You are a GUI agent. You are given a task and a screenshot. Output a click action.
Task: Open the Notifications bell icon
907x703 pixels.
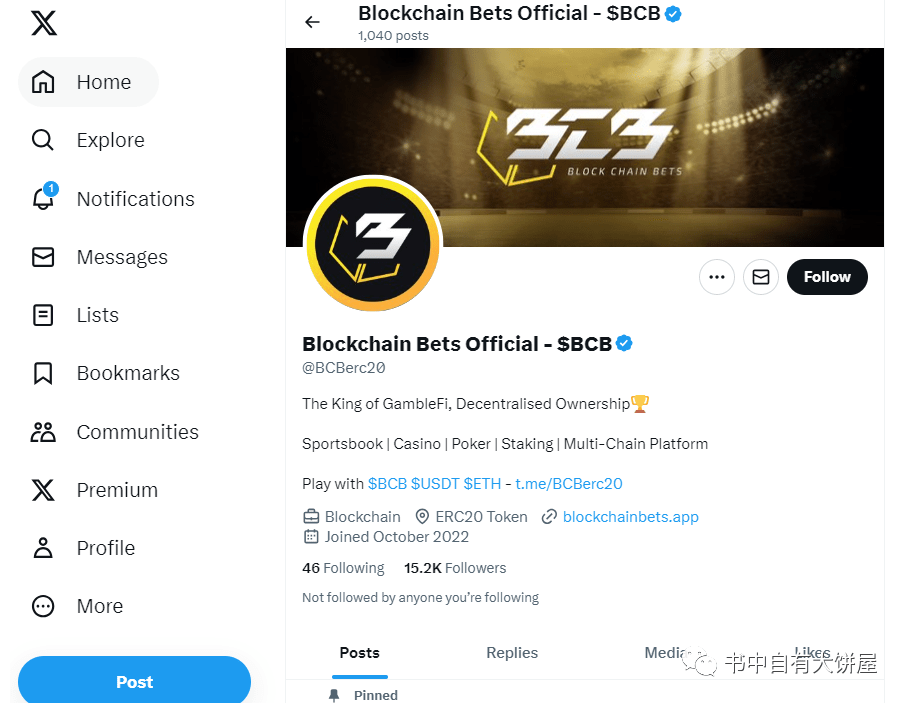(43, 197)
